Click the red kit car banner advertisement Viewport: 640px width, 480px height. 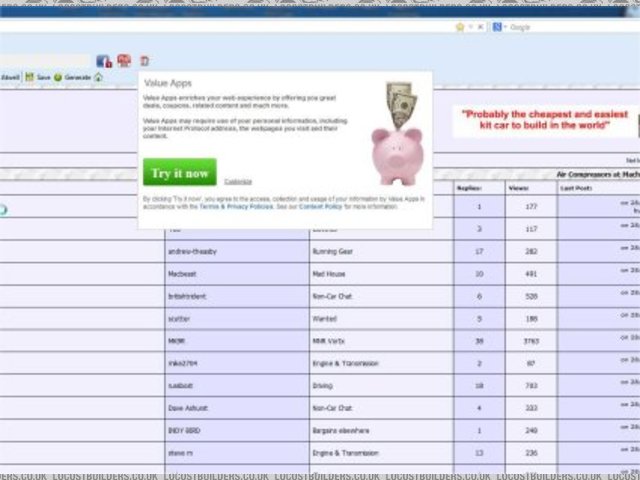(x=548, y=121)
